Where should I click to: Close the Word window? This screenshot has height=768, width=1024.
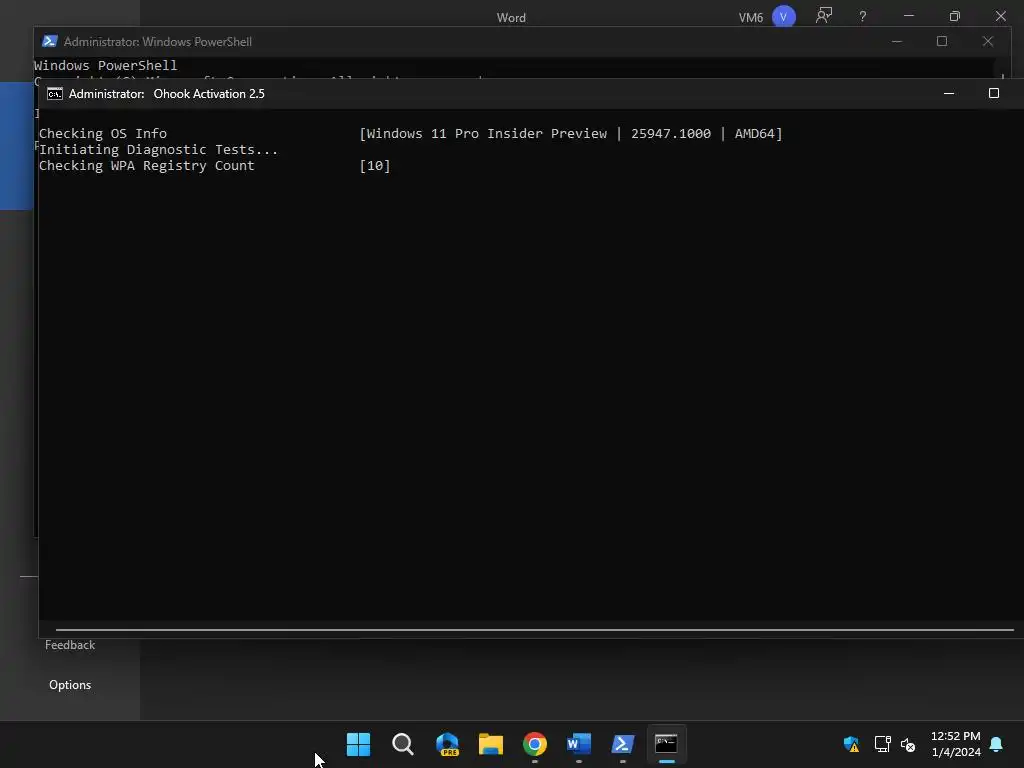click(1000, 16)
